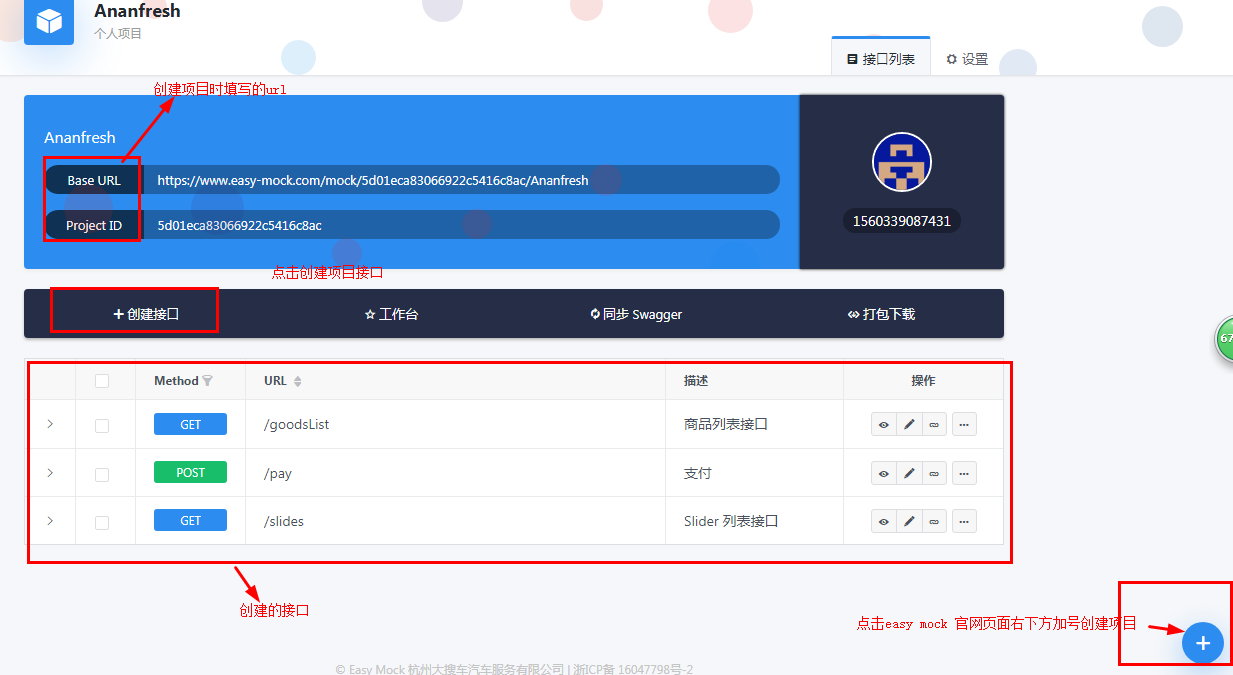The height and width of the screenshot is (675, 1233).
Task: Preview the /goodsList interface with eye icon
Action: (x=884, y=425)
